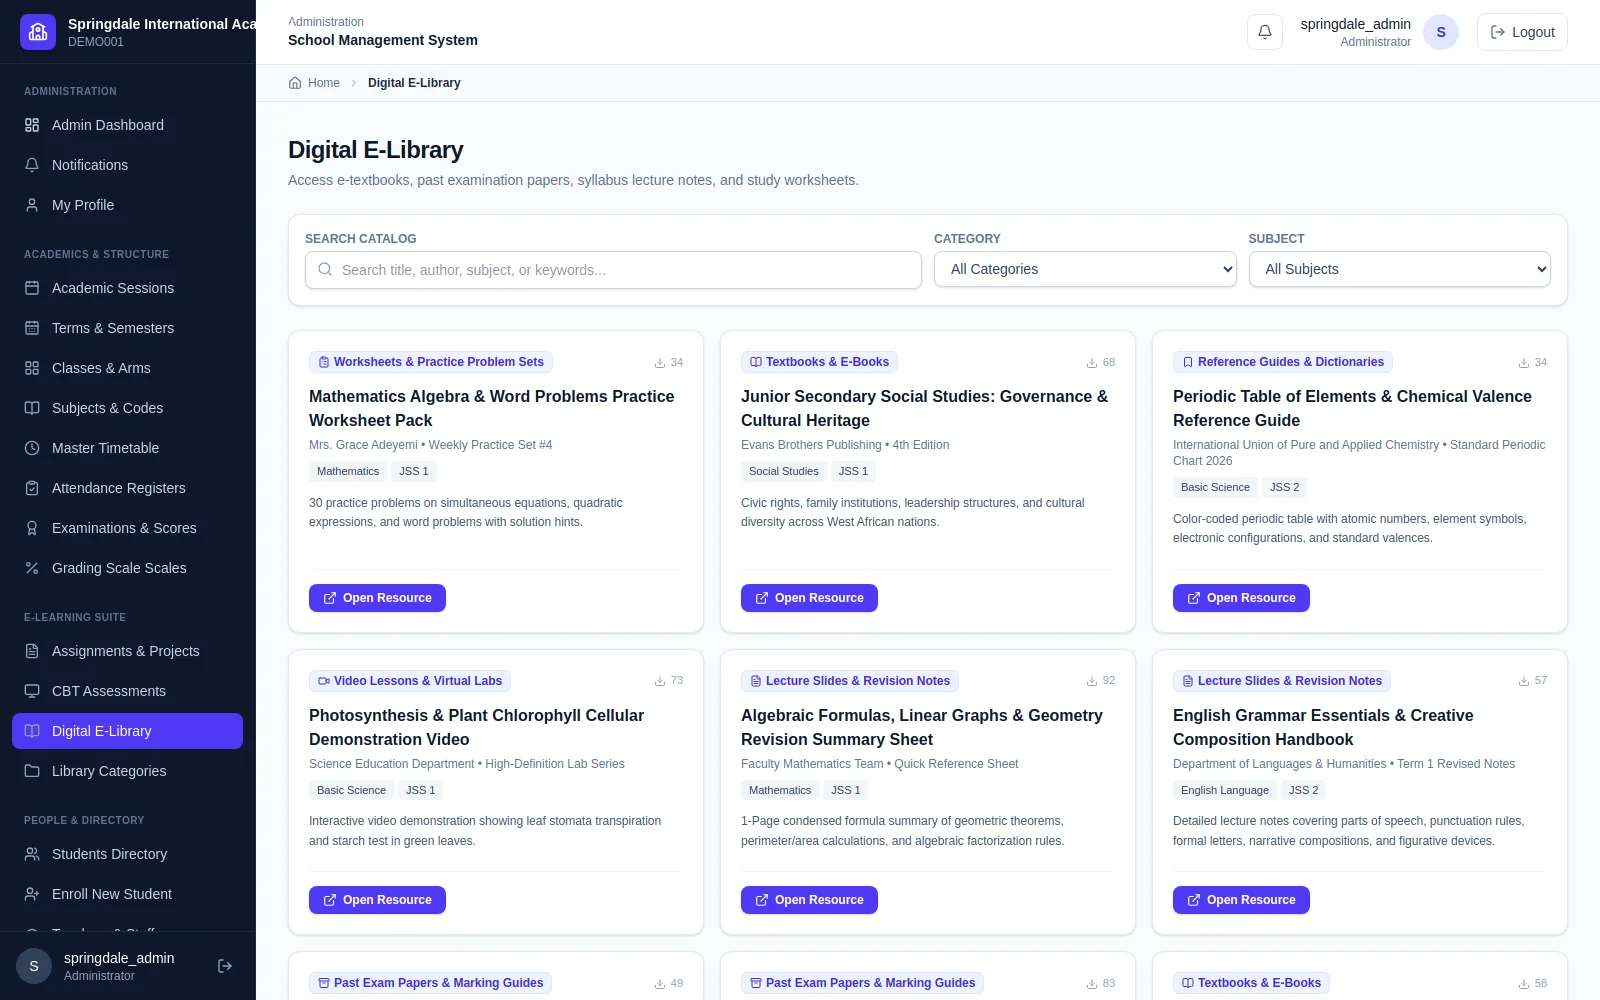Screen dimensions: 1600x1000
Task: Open Students Directory in sidebar
Action: click(x=128, y=854)
